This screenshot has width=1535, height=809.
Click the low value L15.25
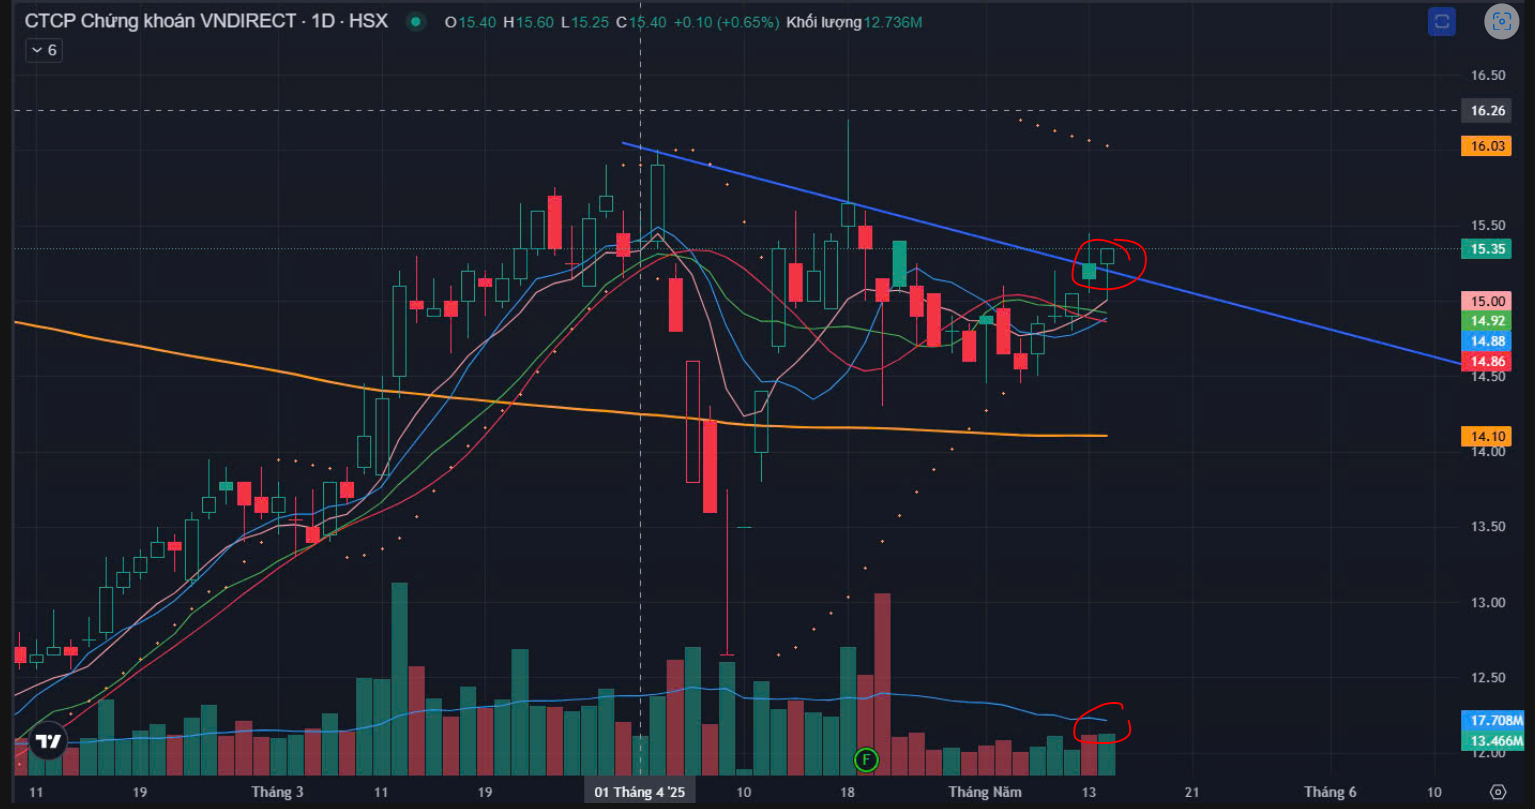(585, 21)
